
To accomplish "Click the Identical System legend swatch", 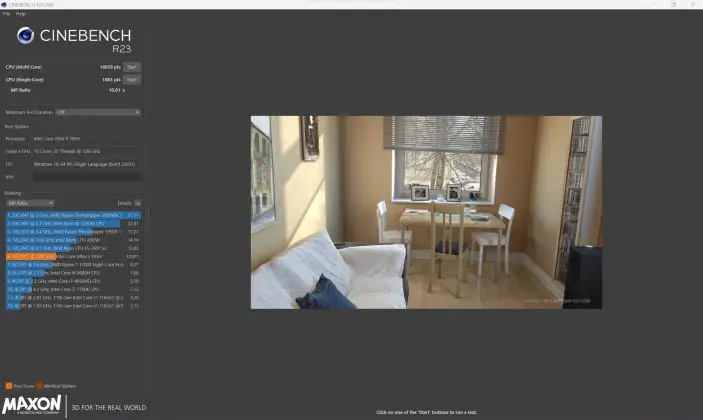I will coord(39,385).
